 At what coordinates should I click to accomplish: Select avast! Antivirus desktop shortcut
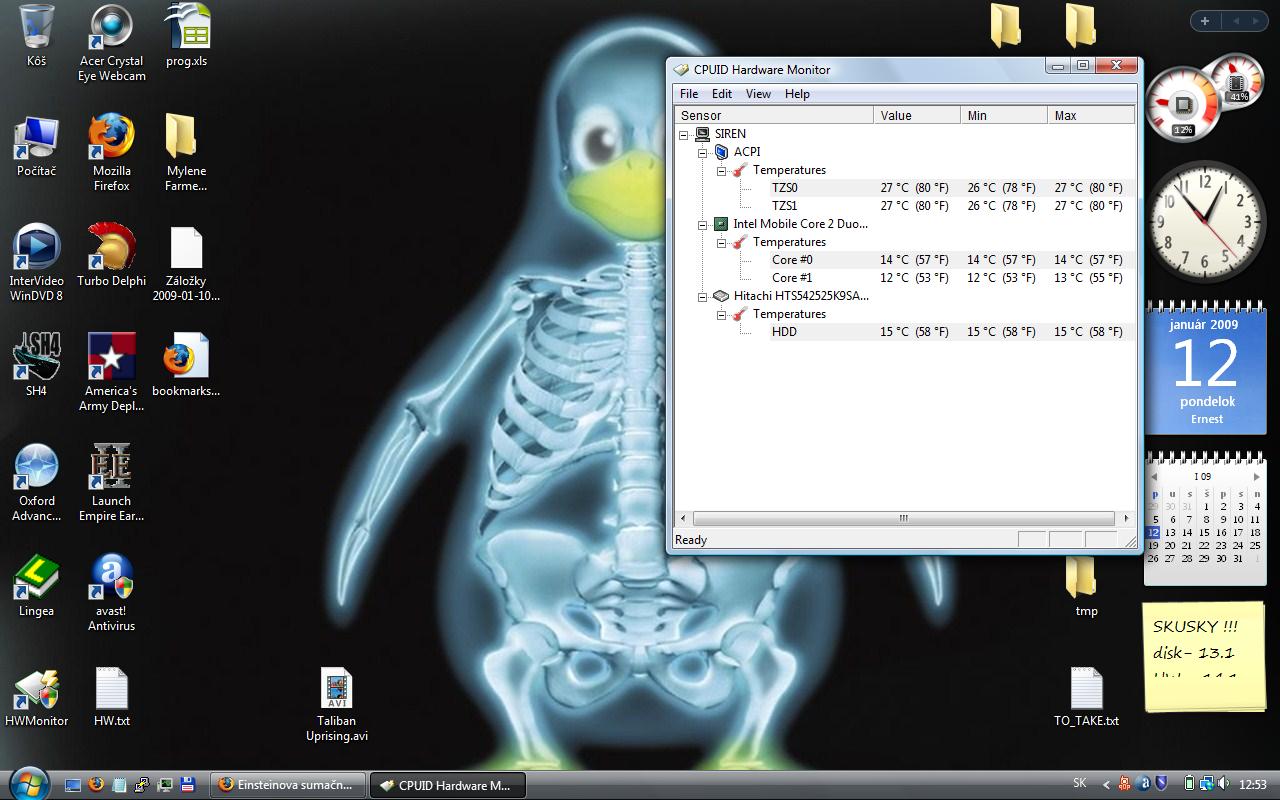tap(112, 593)
